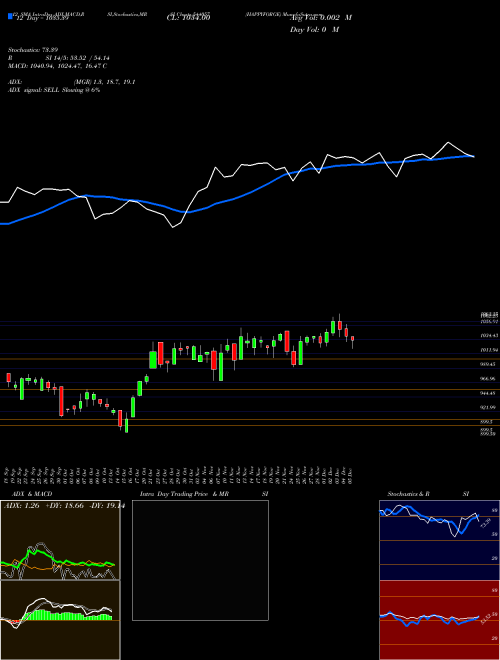The image size is (500, 660).
Task: Open the MACD histogram chart panel
Action: pos(60,620)
